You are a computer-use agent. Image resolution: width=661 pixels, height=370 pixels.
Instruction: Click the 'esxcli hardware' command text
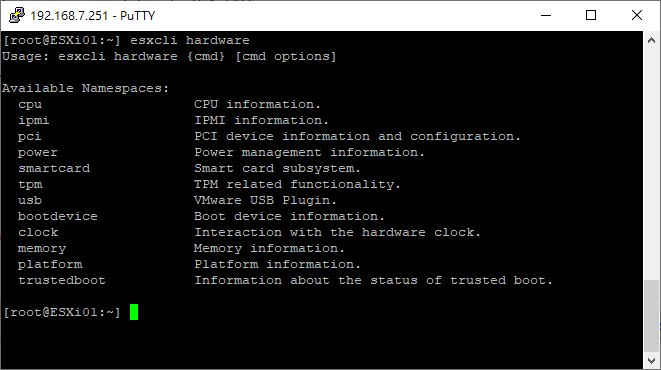click(190, 40)
